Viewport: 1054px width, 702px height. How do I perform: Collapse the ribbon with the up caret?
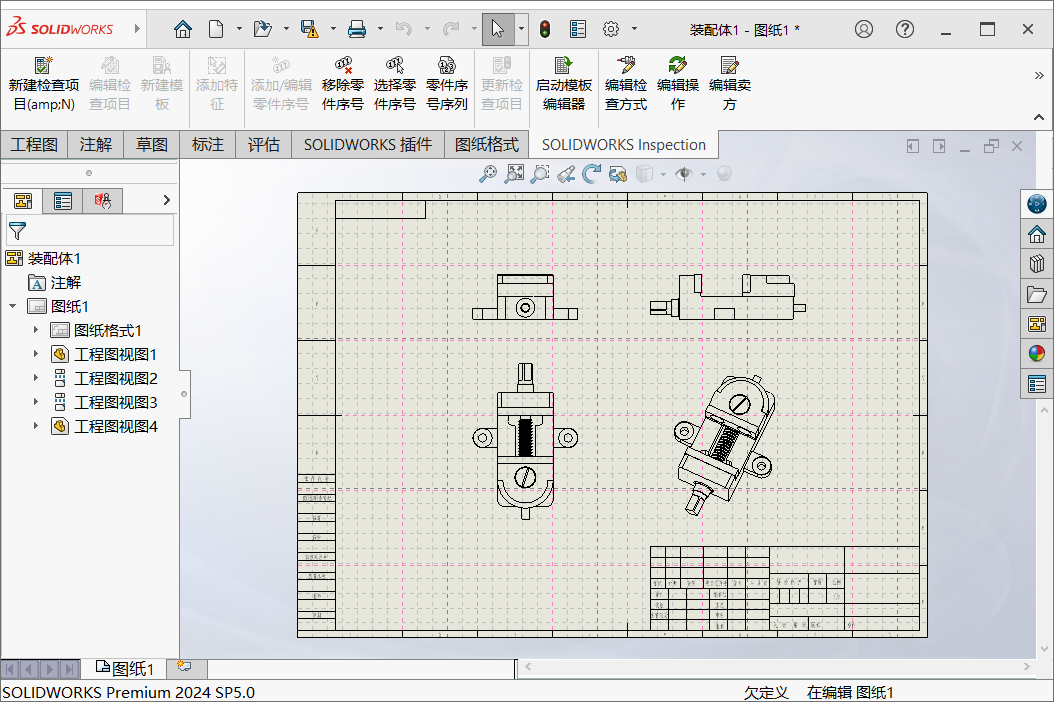(1039, 117)
